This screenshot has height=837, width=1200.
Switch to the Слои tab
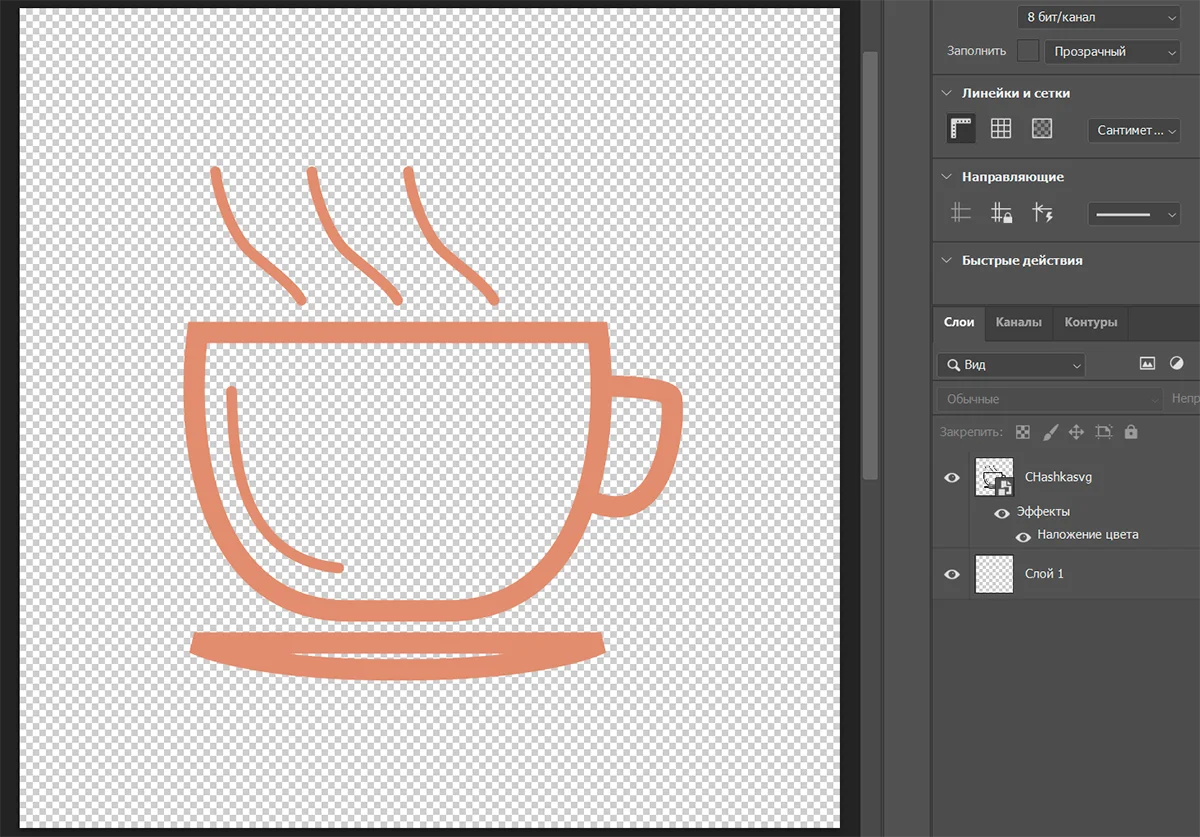pos(959,323)
